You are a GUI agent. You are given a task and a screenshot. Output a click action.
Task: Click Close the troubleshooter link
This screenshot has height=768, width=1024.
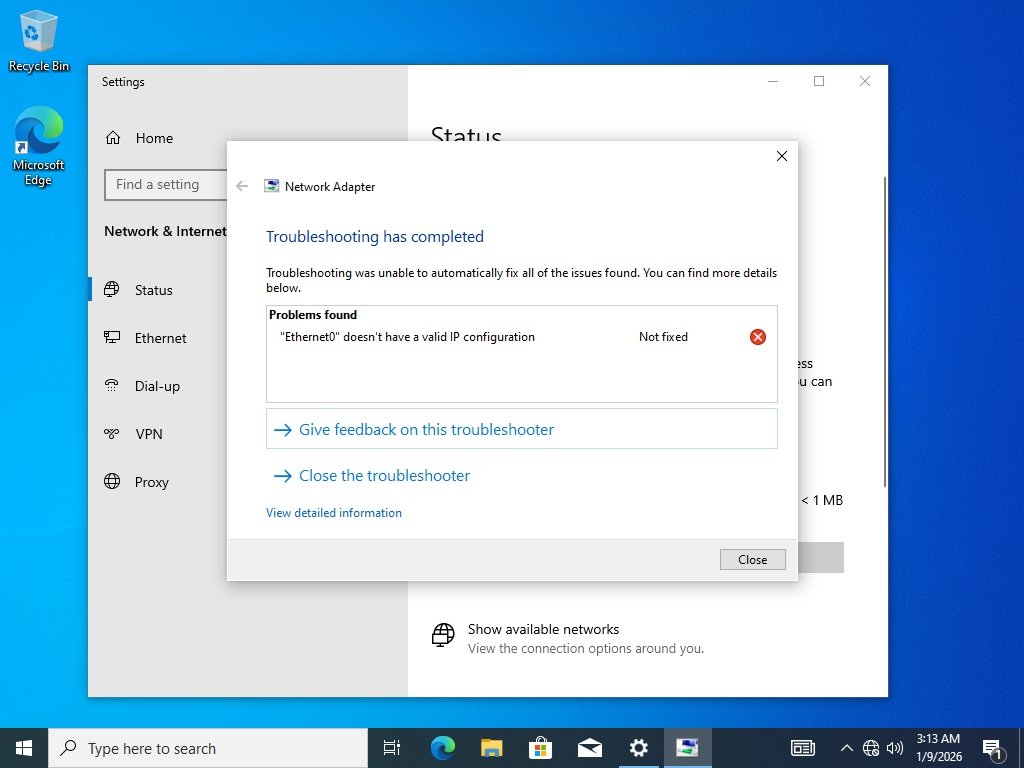click(x=384, y=476)
